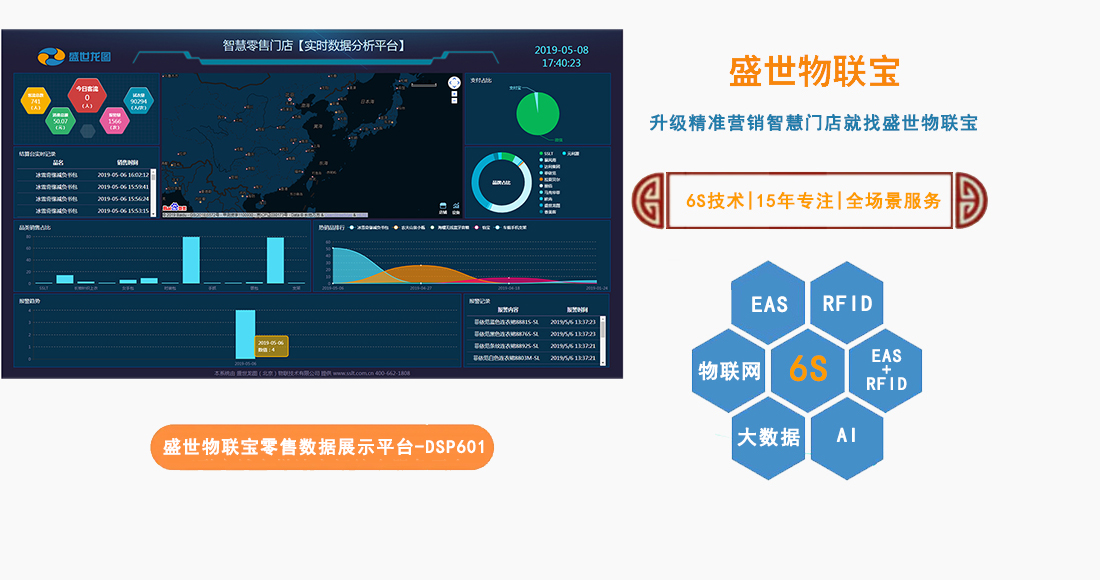This screenshot has width=1100, height=580.
Task: Select the AI hexagon tile
Action: tap(847, 436)
